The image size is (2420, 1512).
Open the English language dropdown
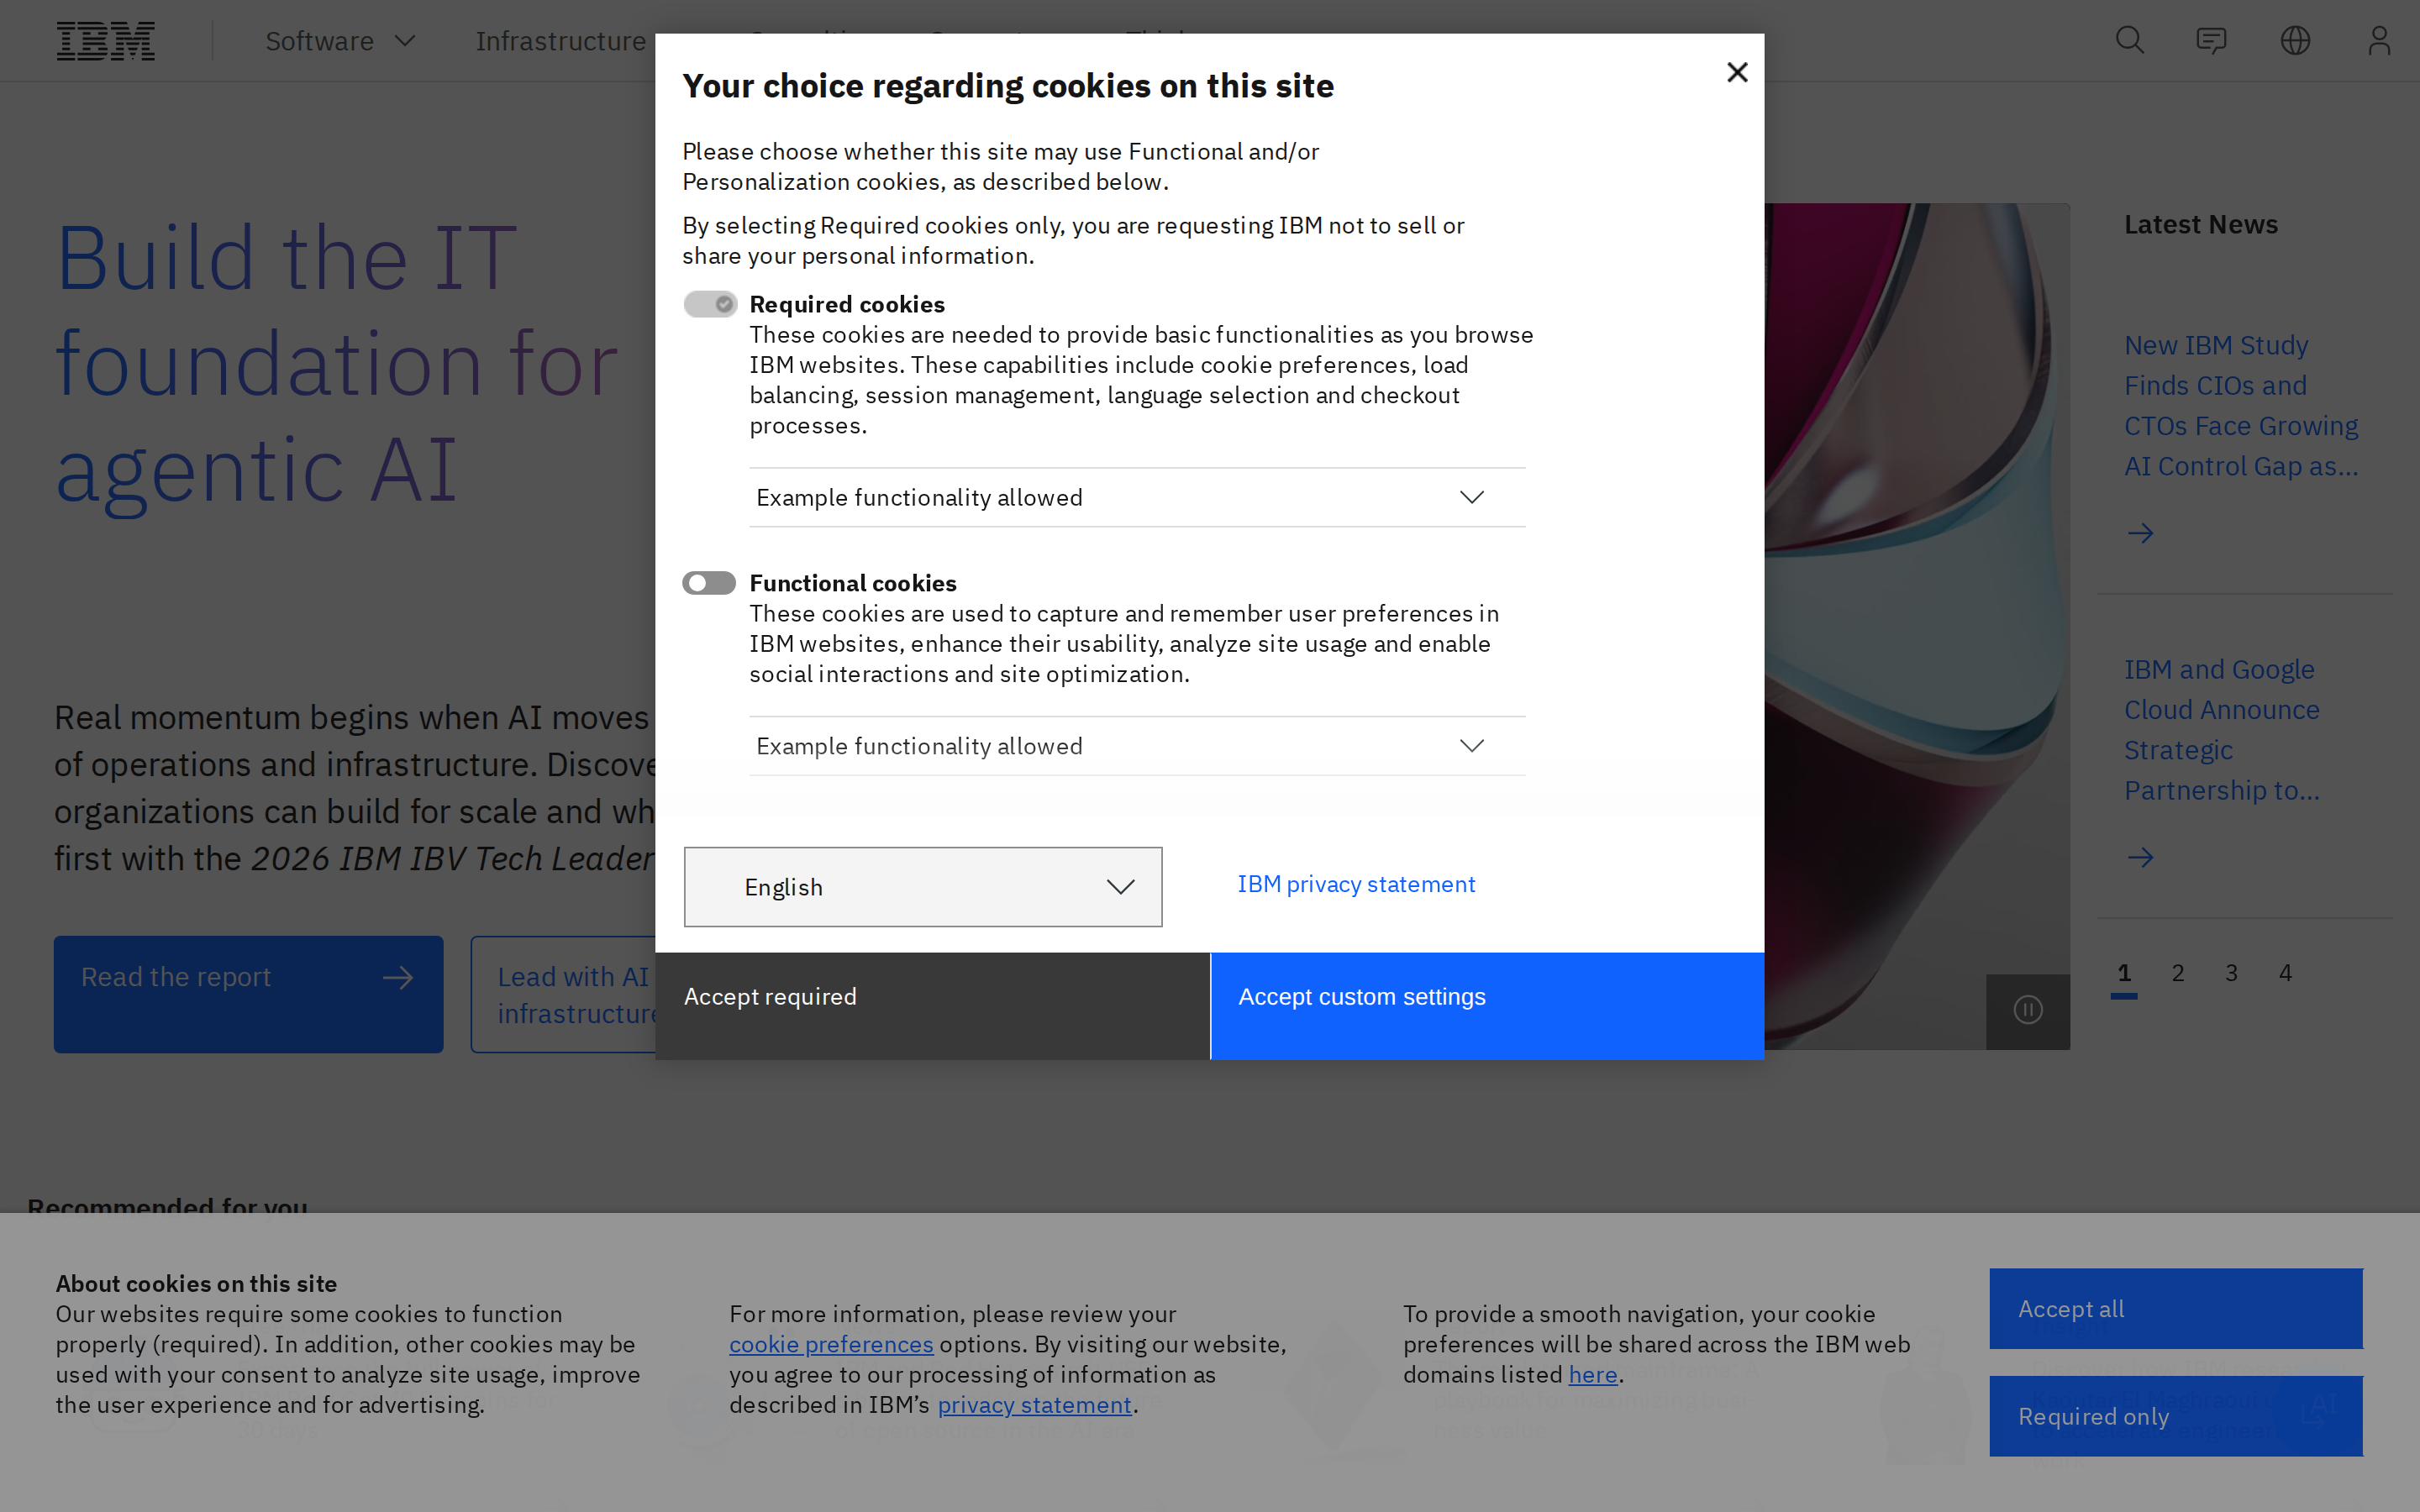[x=922, y=887]
